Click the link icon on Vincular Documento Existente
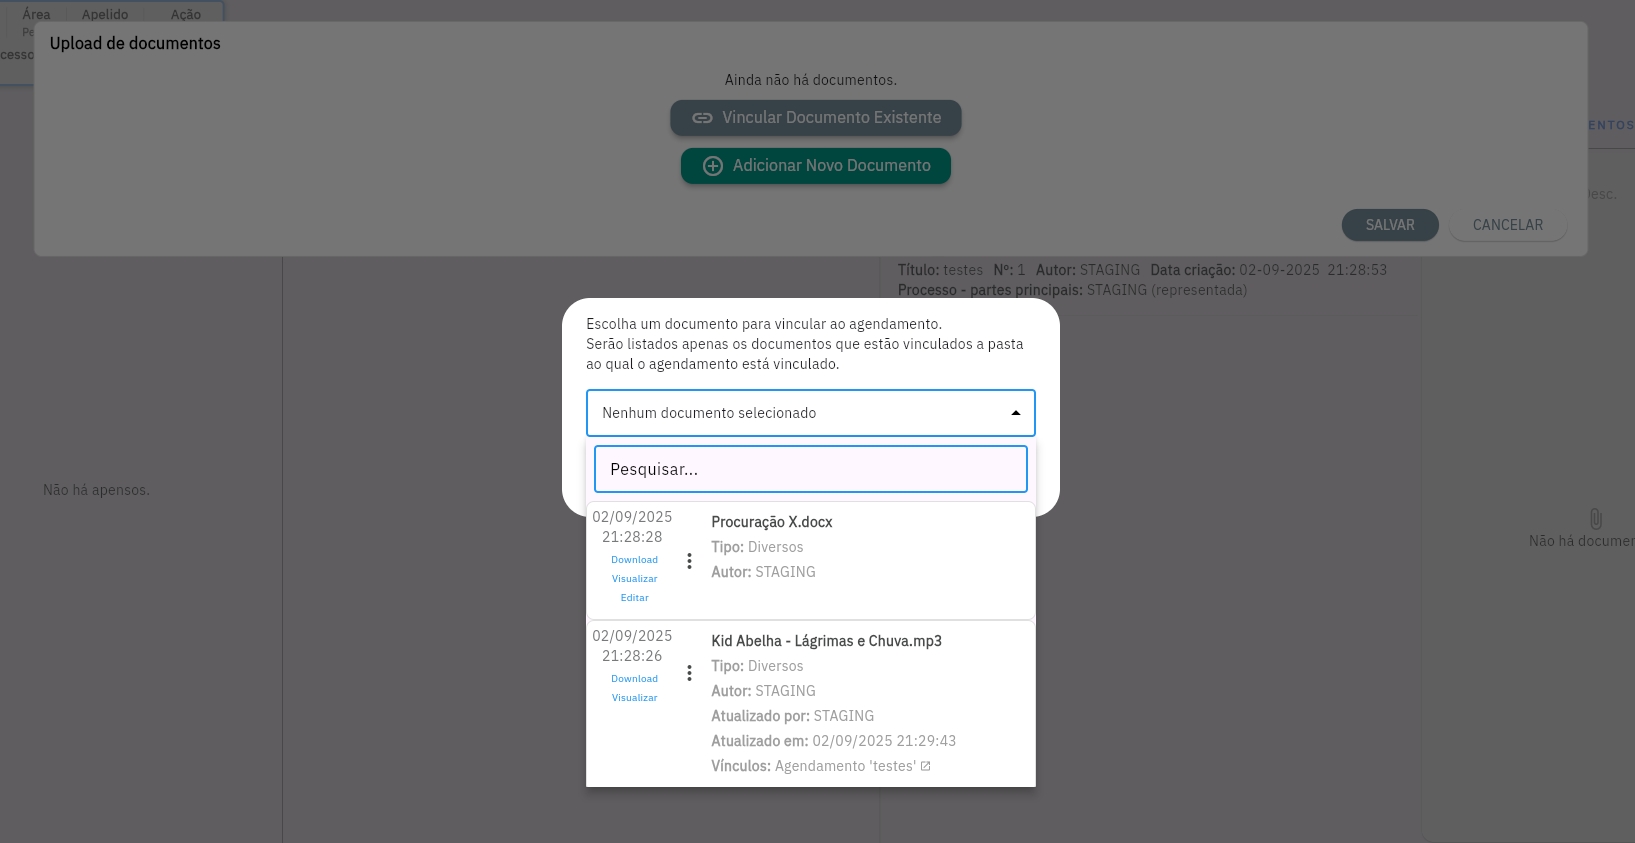The image size is (1635, 843). click(x=702, y=118)
